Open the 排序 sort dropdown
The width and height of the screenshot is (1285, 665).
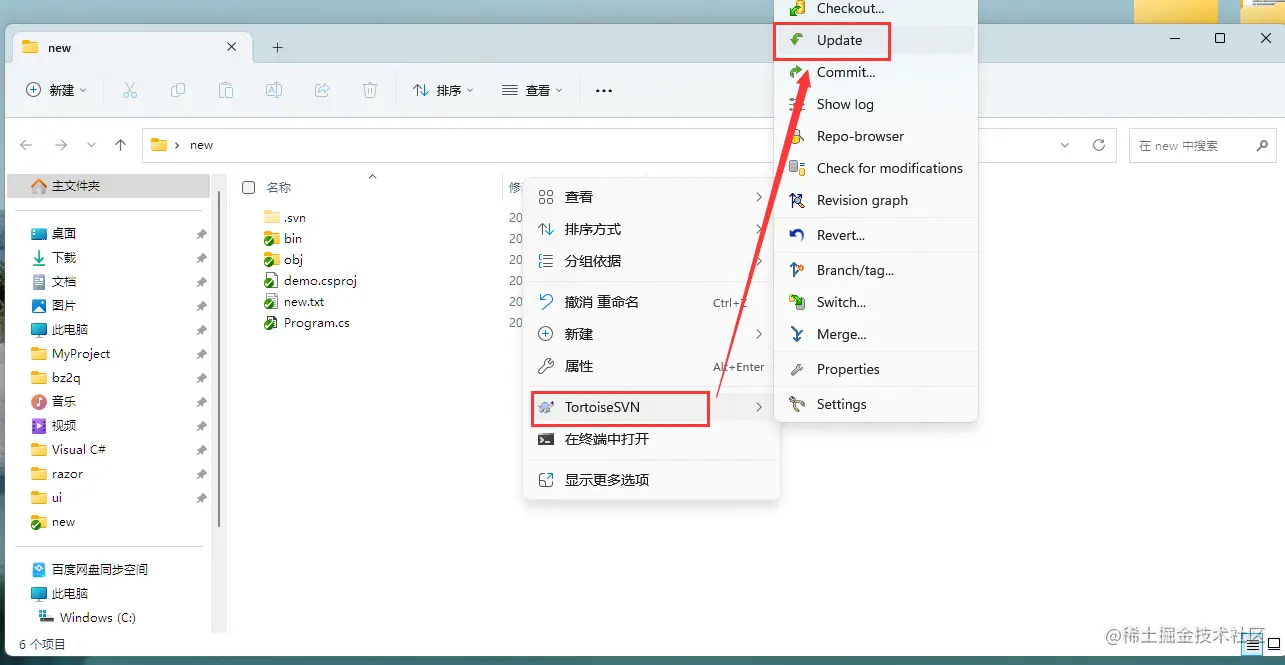pos(443,90)
